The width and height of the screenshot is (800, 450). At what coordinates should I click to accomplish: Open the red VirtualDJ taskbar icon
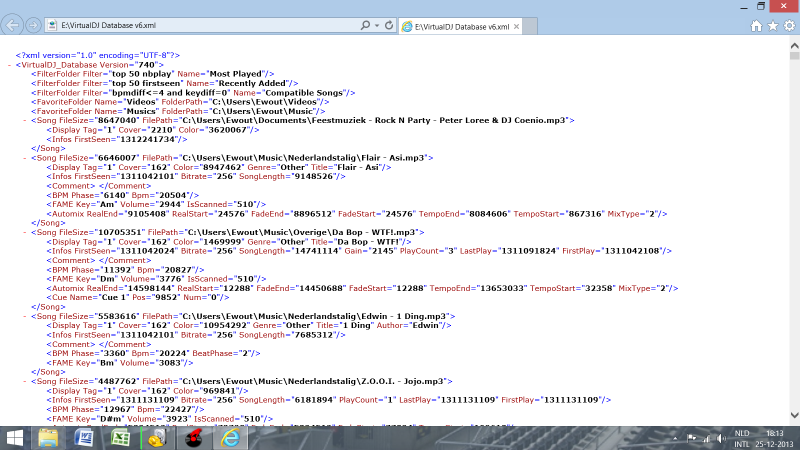tap(194, 438)
